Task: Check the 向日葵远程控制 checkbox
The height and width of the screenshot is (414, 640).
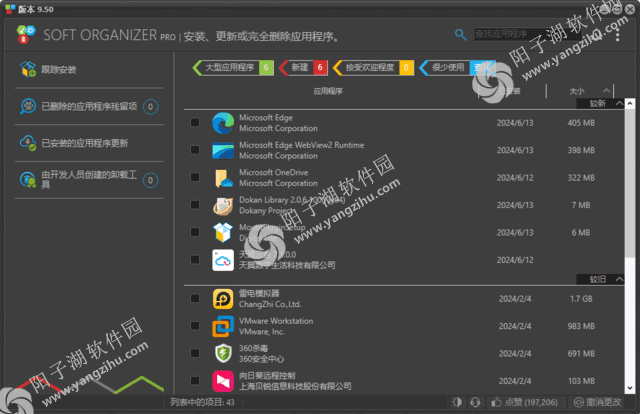Action: (x=195, y=381)
